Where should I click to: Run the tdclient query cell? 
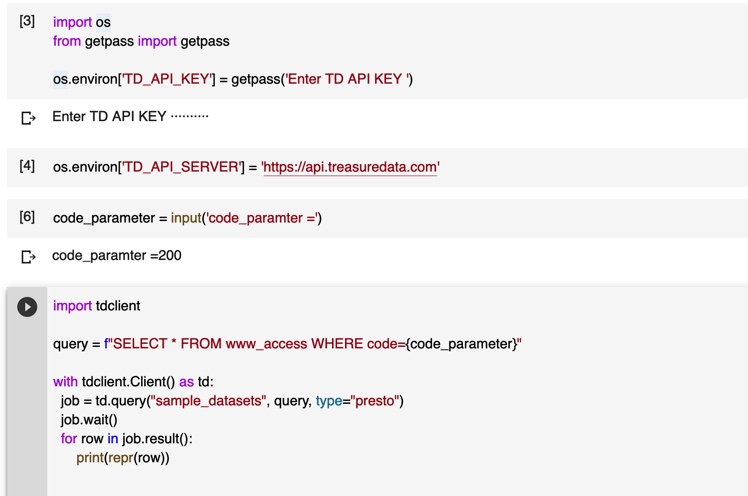[x=27, y=307]
